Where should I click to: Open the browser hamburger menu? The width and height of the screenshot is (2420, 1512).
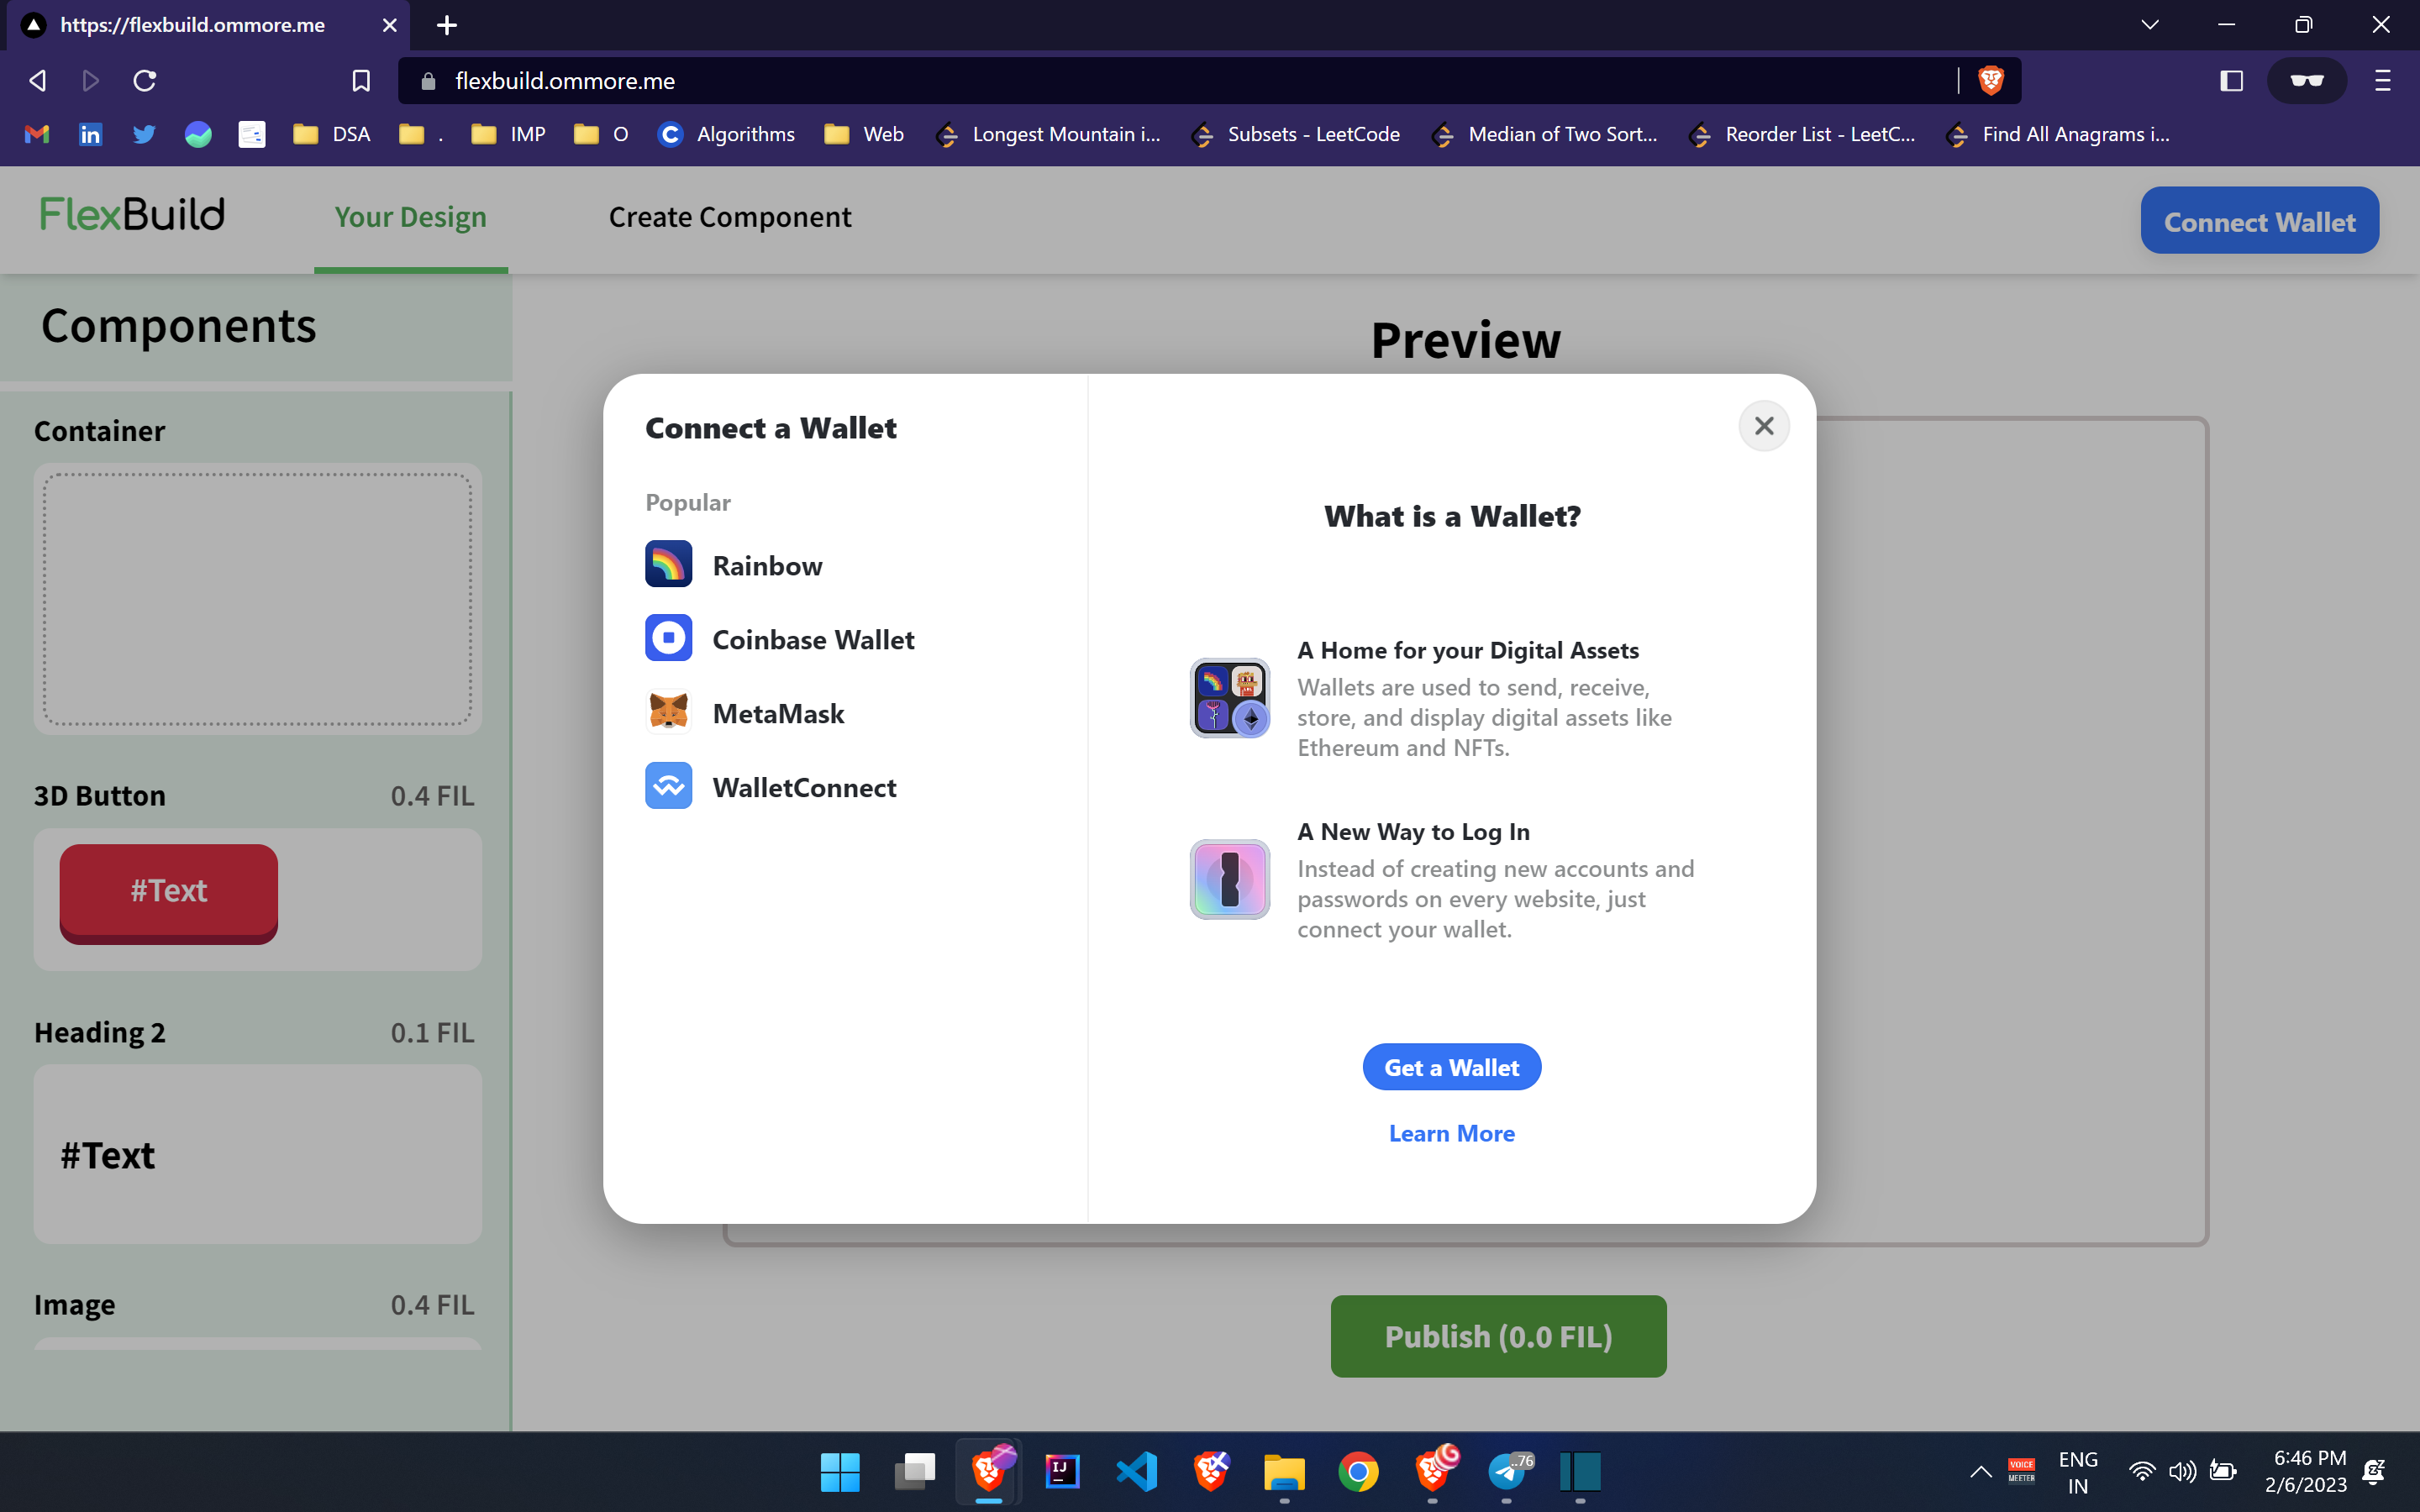[2382, 81]
